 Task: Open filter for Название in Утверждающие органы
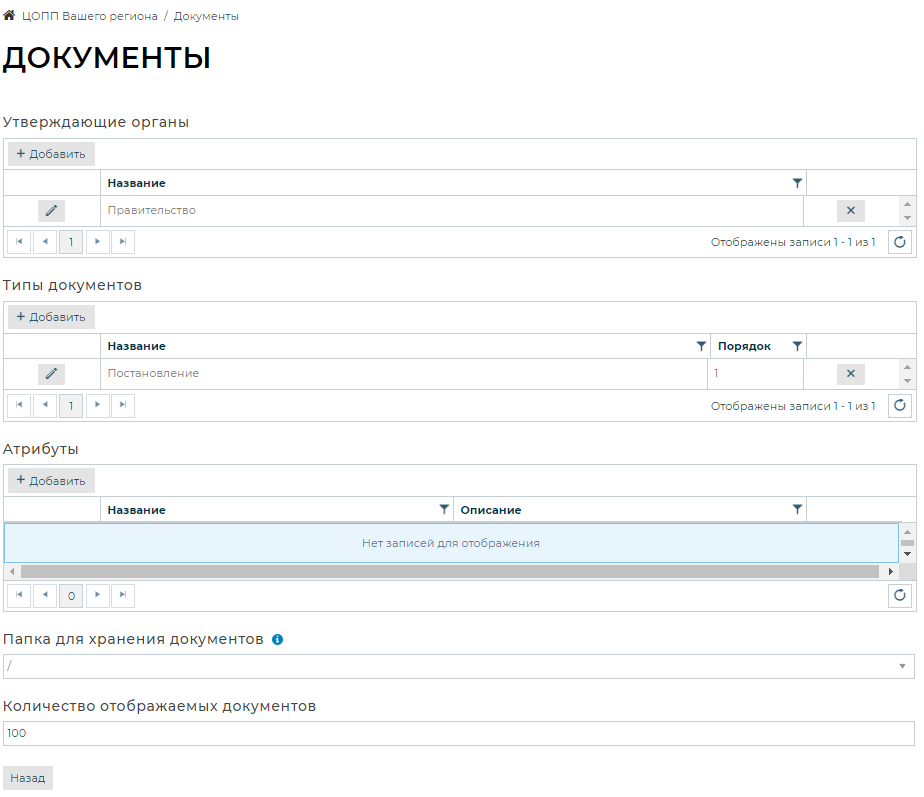(x=797, y=183)
